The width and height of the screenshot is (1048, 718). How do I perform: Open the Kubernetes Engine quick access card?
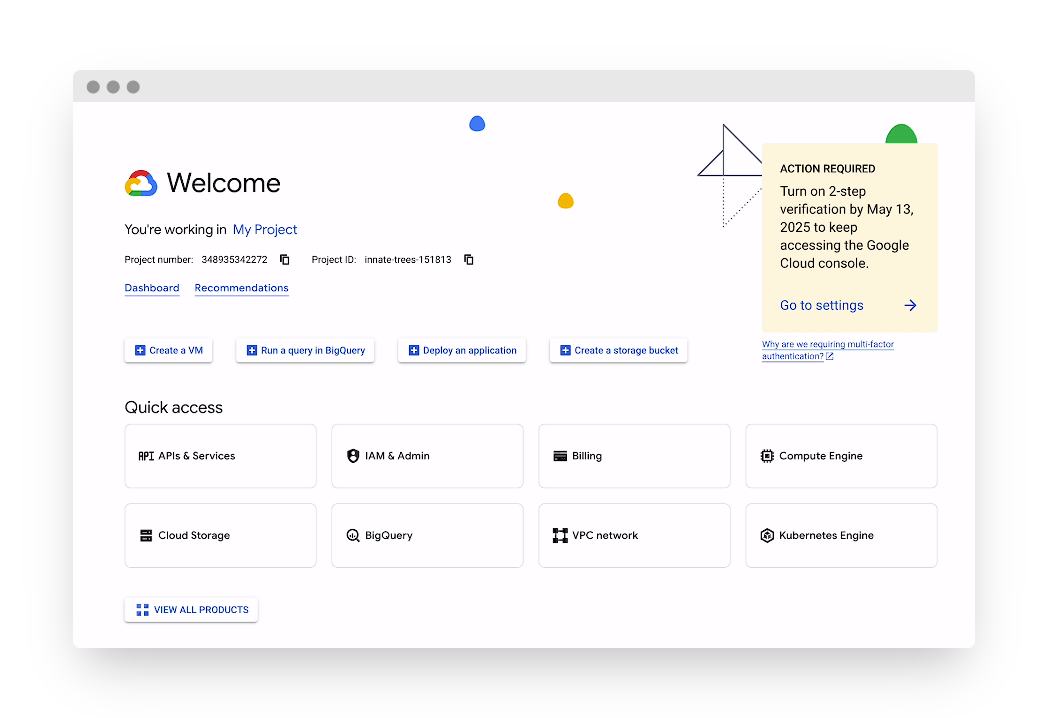[x=841, y=535]
